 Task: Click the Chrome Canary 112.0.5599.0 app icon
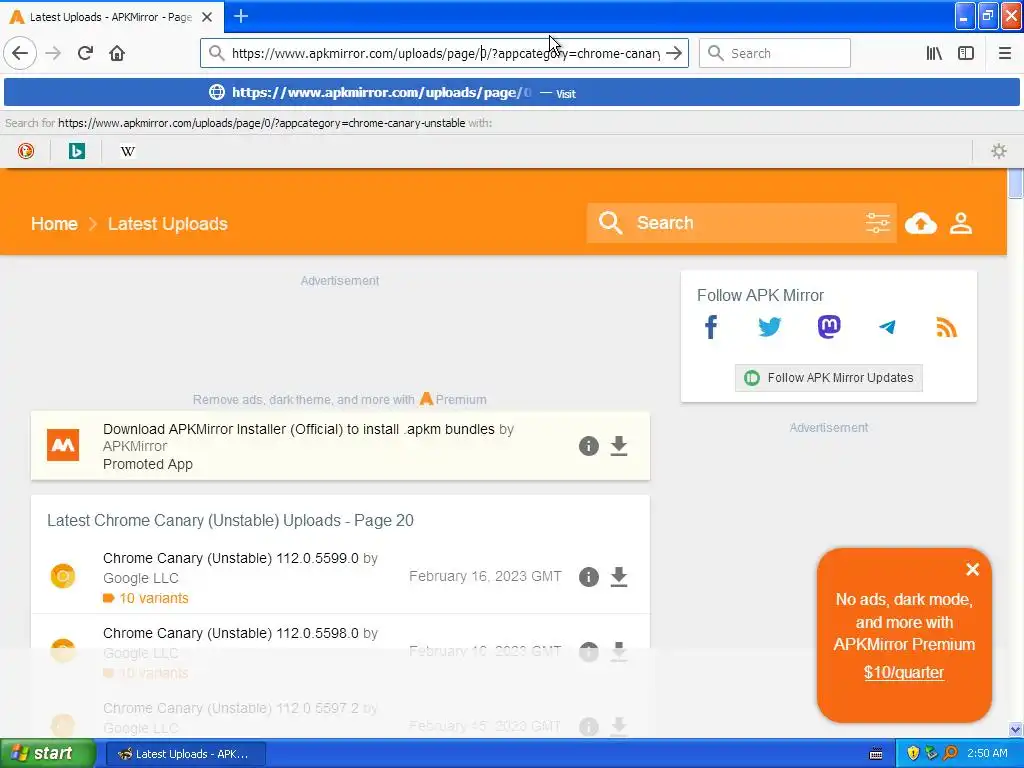(x=63, y=576)
